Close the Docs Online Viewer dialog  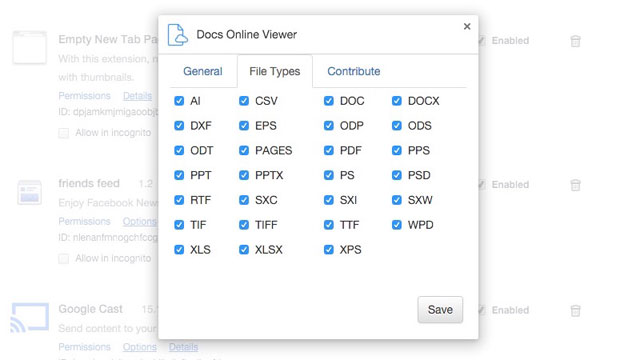pyautogui.click(x=467, y=27)
